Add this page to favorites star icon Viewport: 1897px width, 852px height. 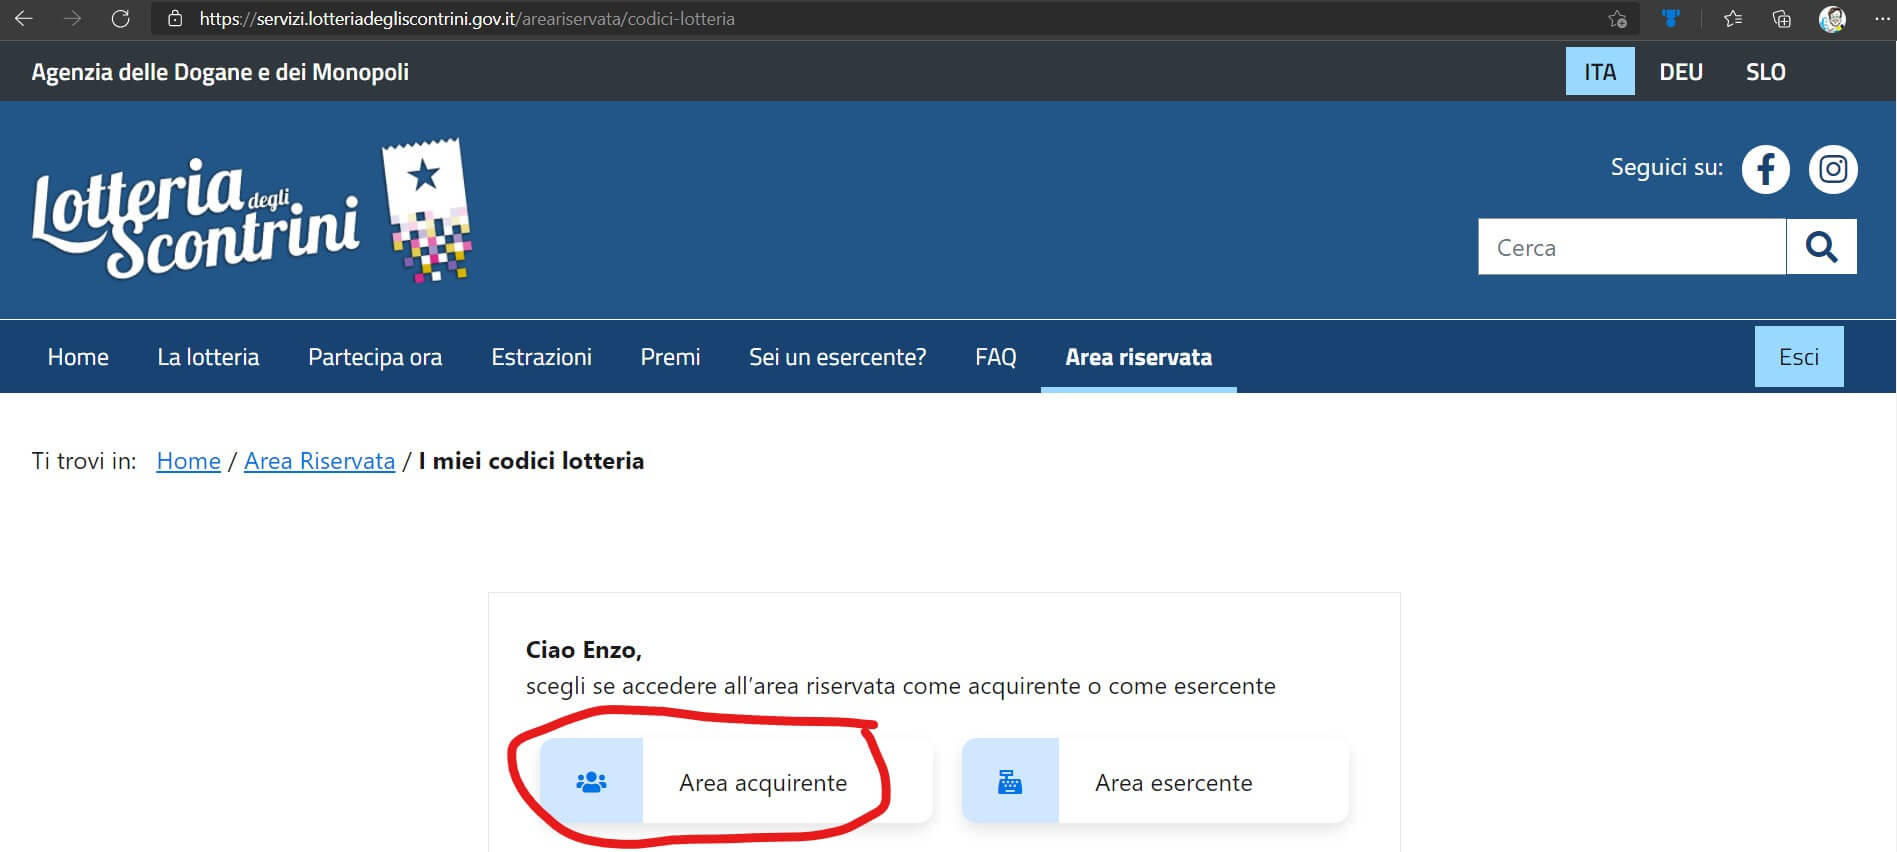1617,19
